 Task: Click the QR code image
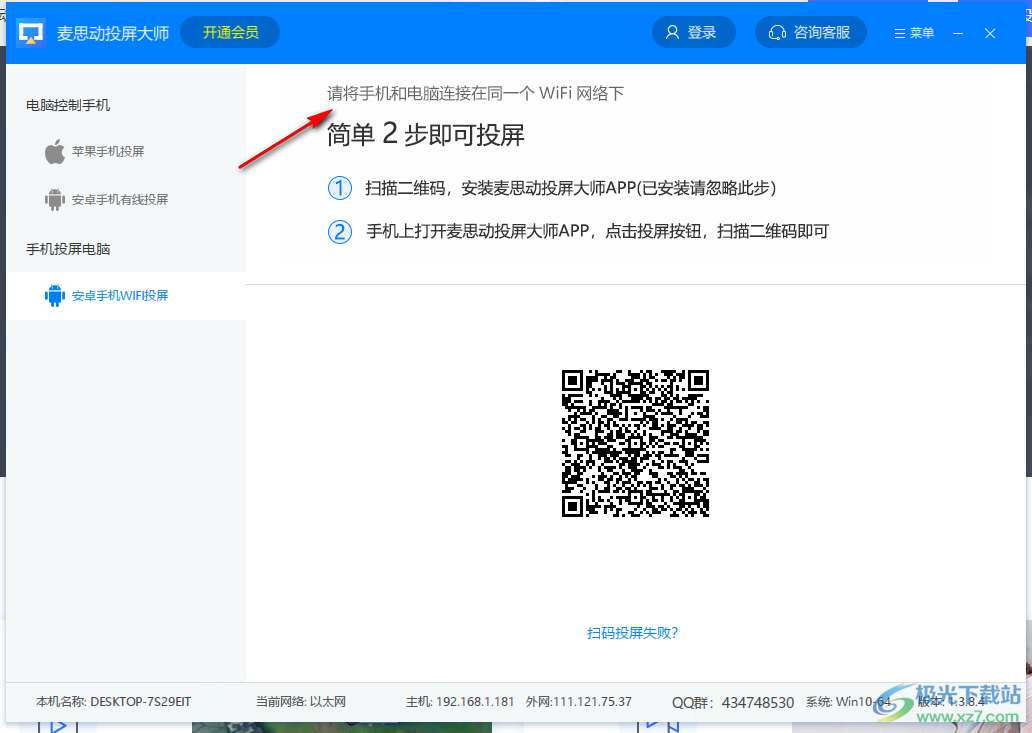[635, 443]
